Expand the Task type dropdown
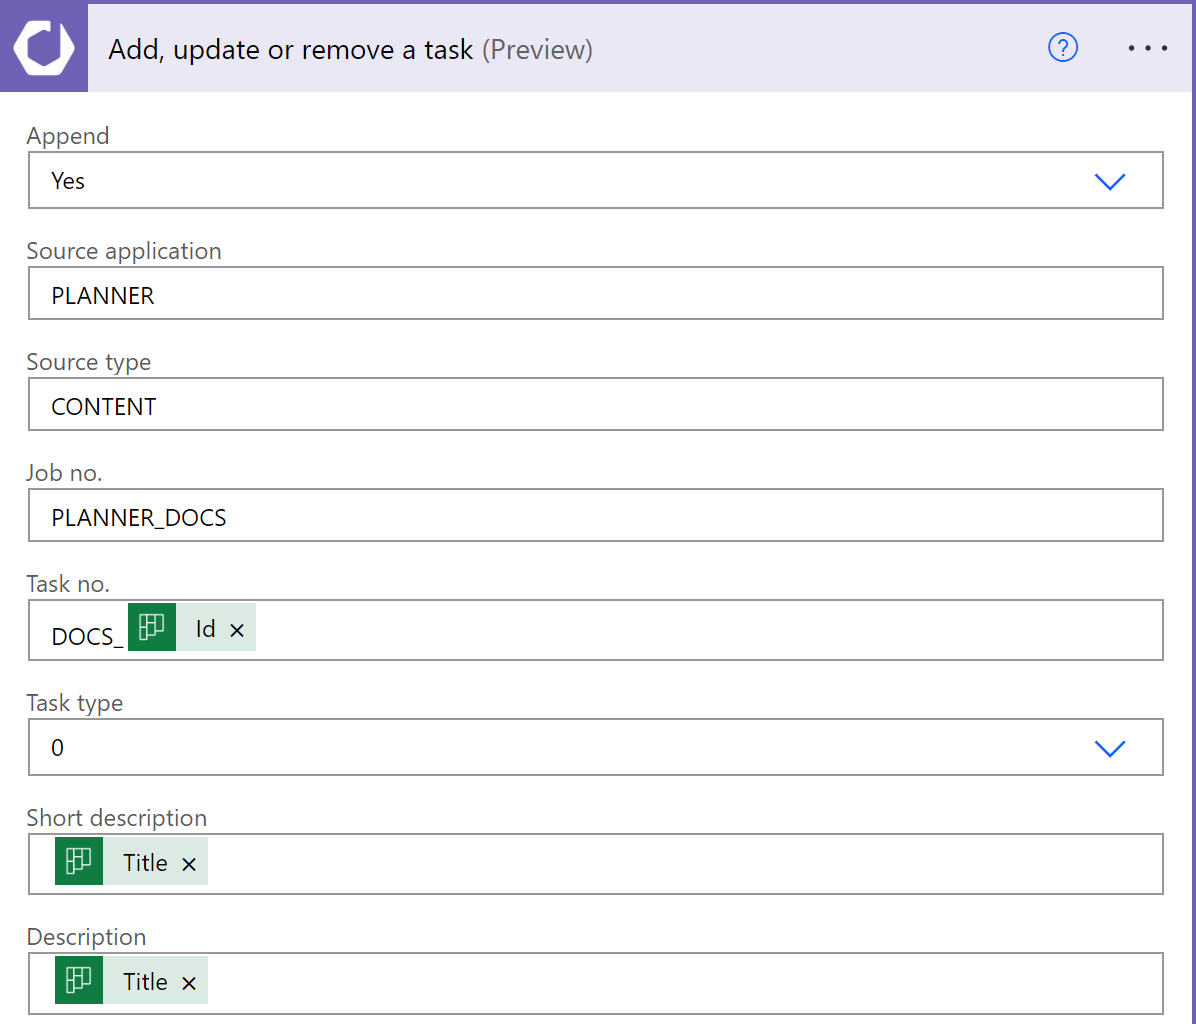 (595, 747)
